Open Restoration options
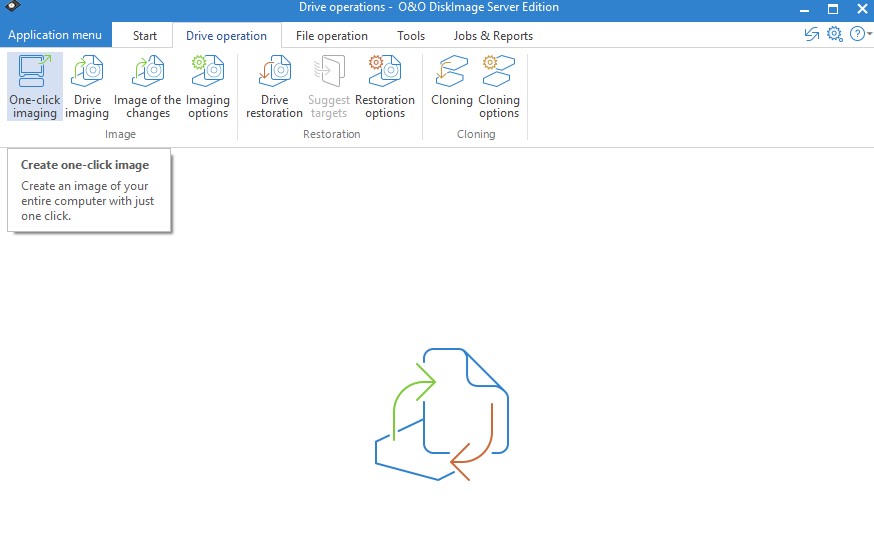 [385, 86]
